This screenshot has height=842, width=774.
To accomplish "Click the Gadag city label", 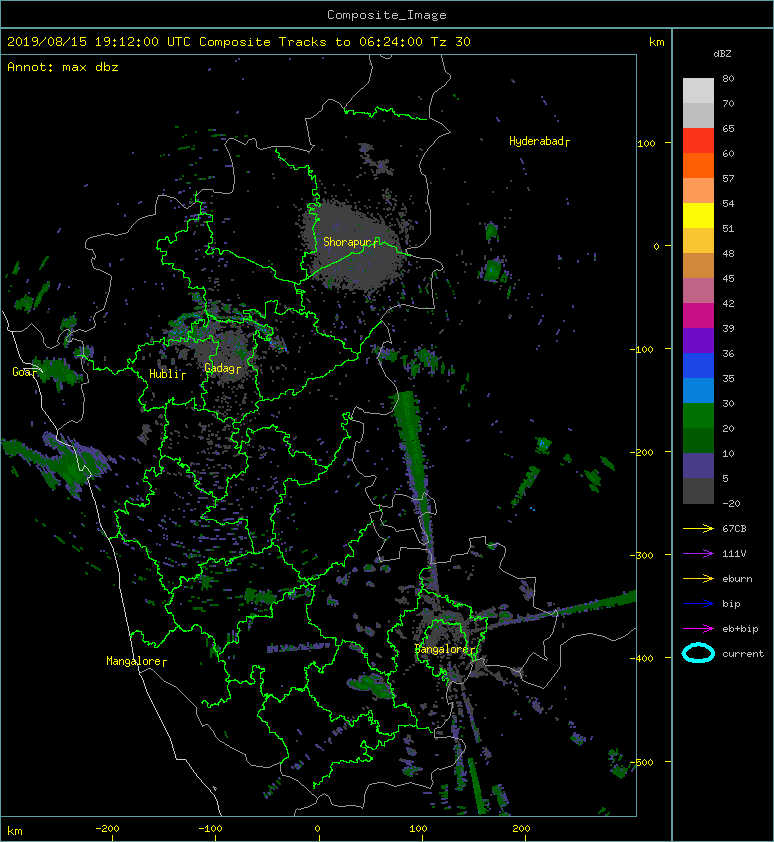I will [x=222, y=368].
